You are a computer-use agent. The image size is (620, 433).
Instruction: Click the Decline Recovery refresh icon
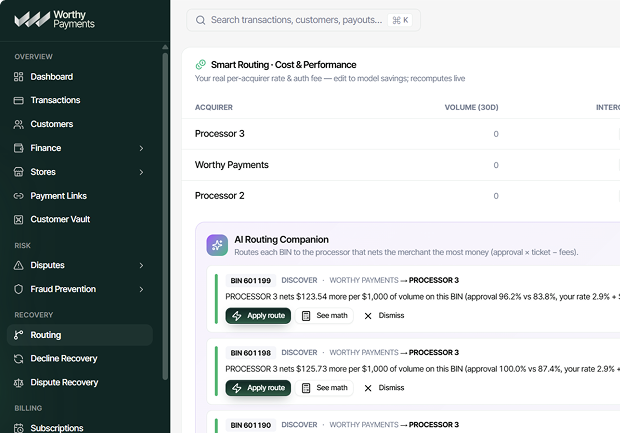pos(19,359)
